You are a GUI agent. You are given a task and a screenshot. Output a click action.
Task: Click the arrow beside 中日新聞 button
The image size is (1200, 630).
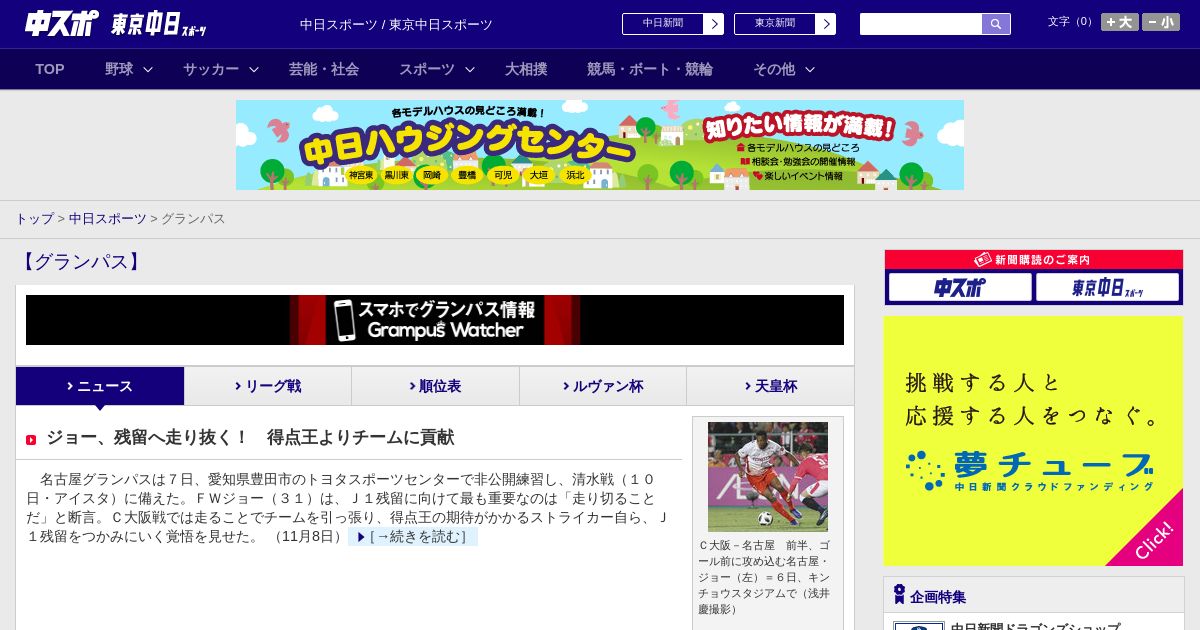point(713,24)
